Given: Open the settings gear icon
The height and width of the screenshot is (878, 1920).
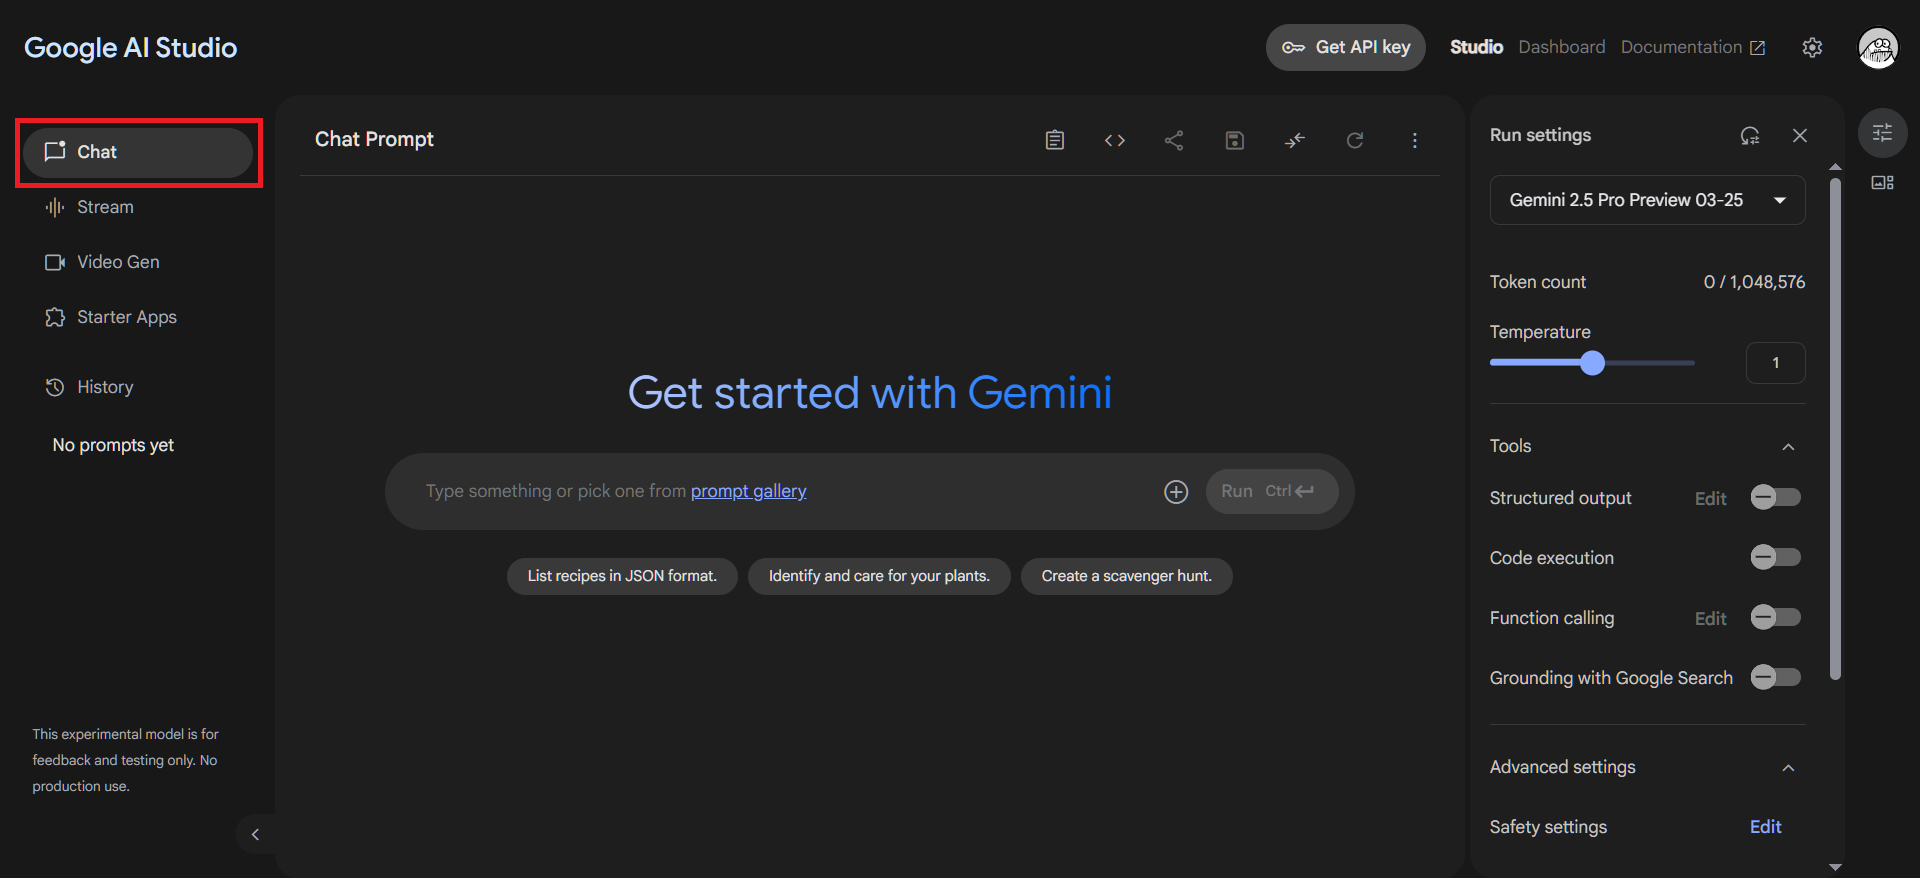Looking at the screenshot, I should tap(1812, 48).
